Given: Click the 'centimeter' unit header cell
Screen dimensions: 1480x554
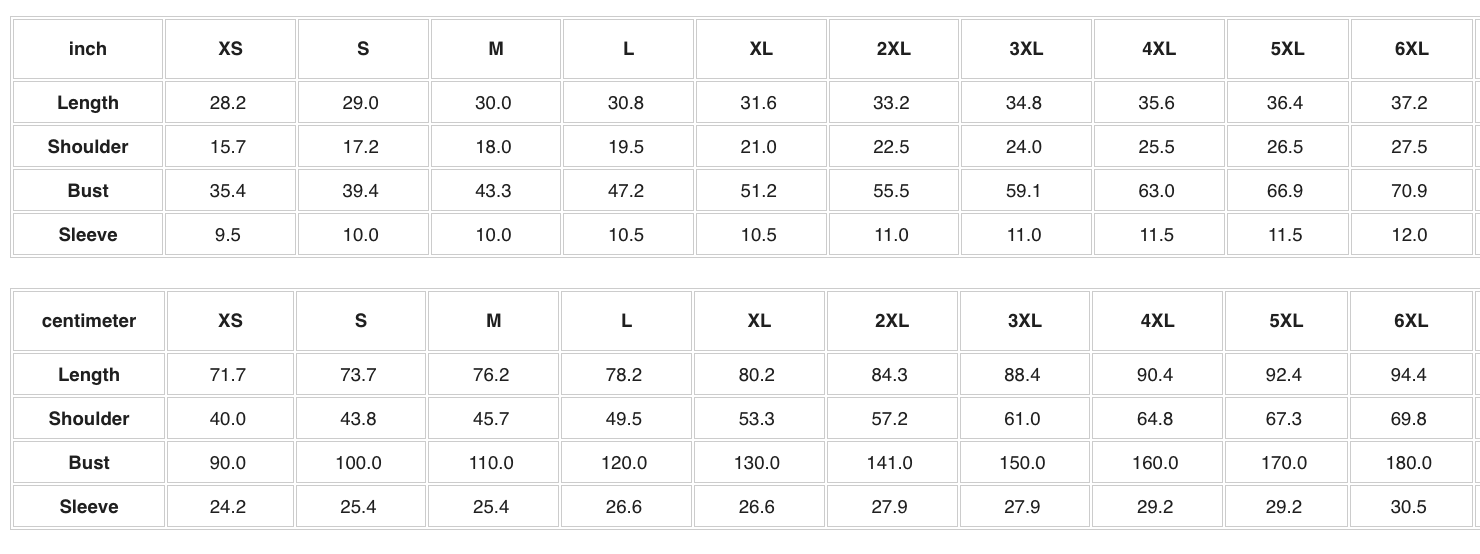Looking at the screenshot, I should 89,321.
